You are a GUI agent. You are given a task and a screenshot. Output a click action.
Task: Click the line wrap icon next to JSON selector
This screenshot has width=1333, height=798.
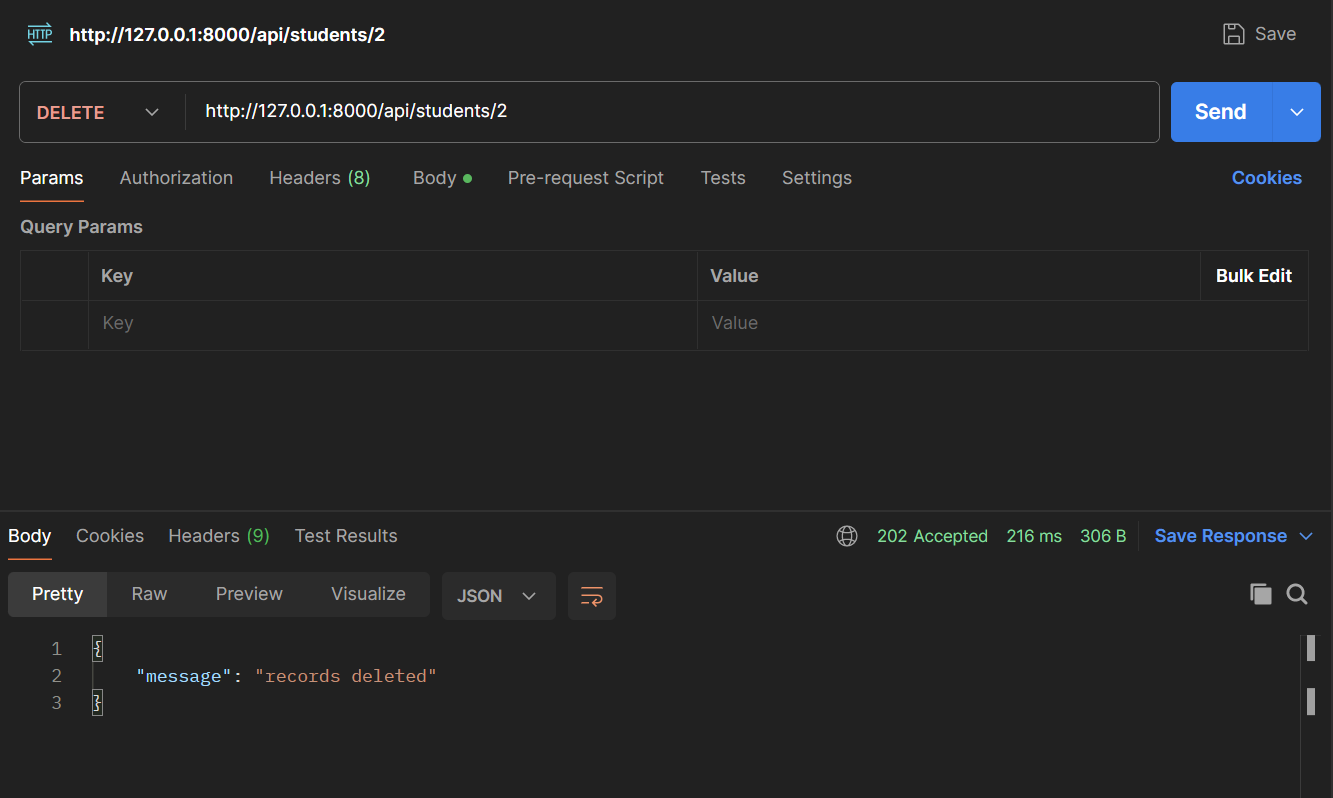pos(591,595)
